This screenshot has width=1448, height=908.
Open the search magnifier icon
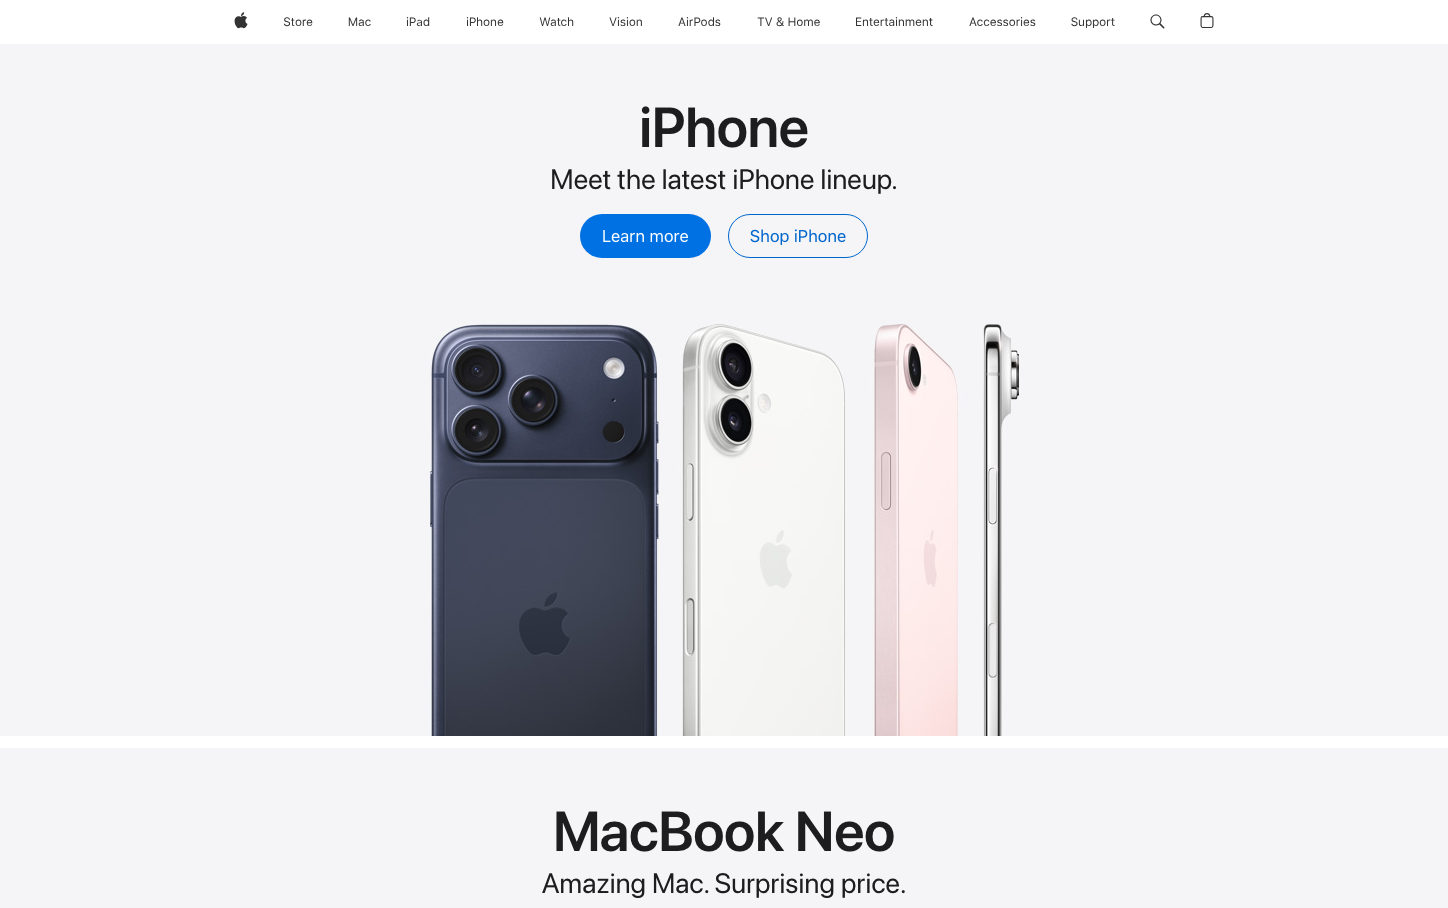(x=1157, y=21)
